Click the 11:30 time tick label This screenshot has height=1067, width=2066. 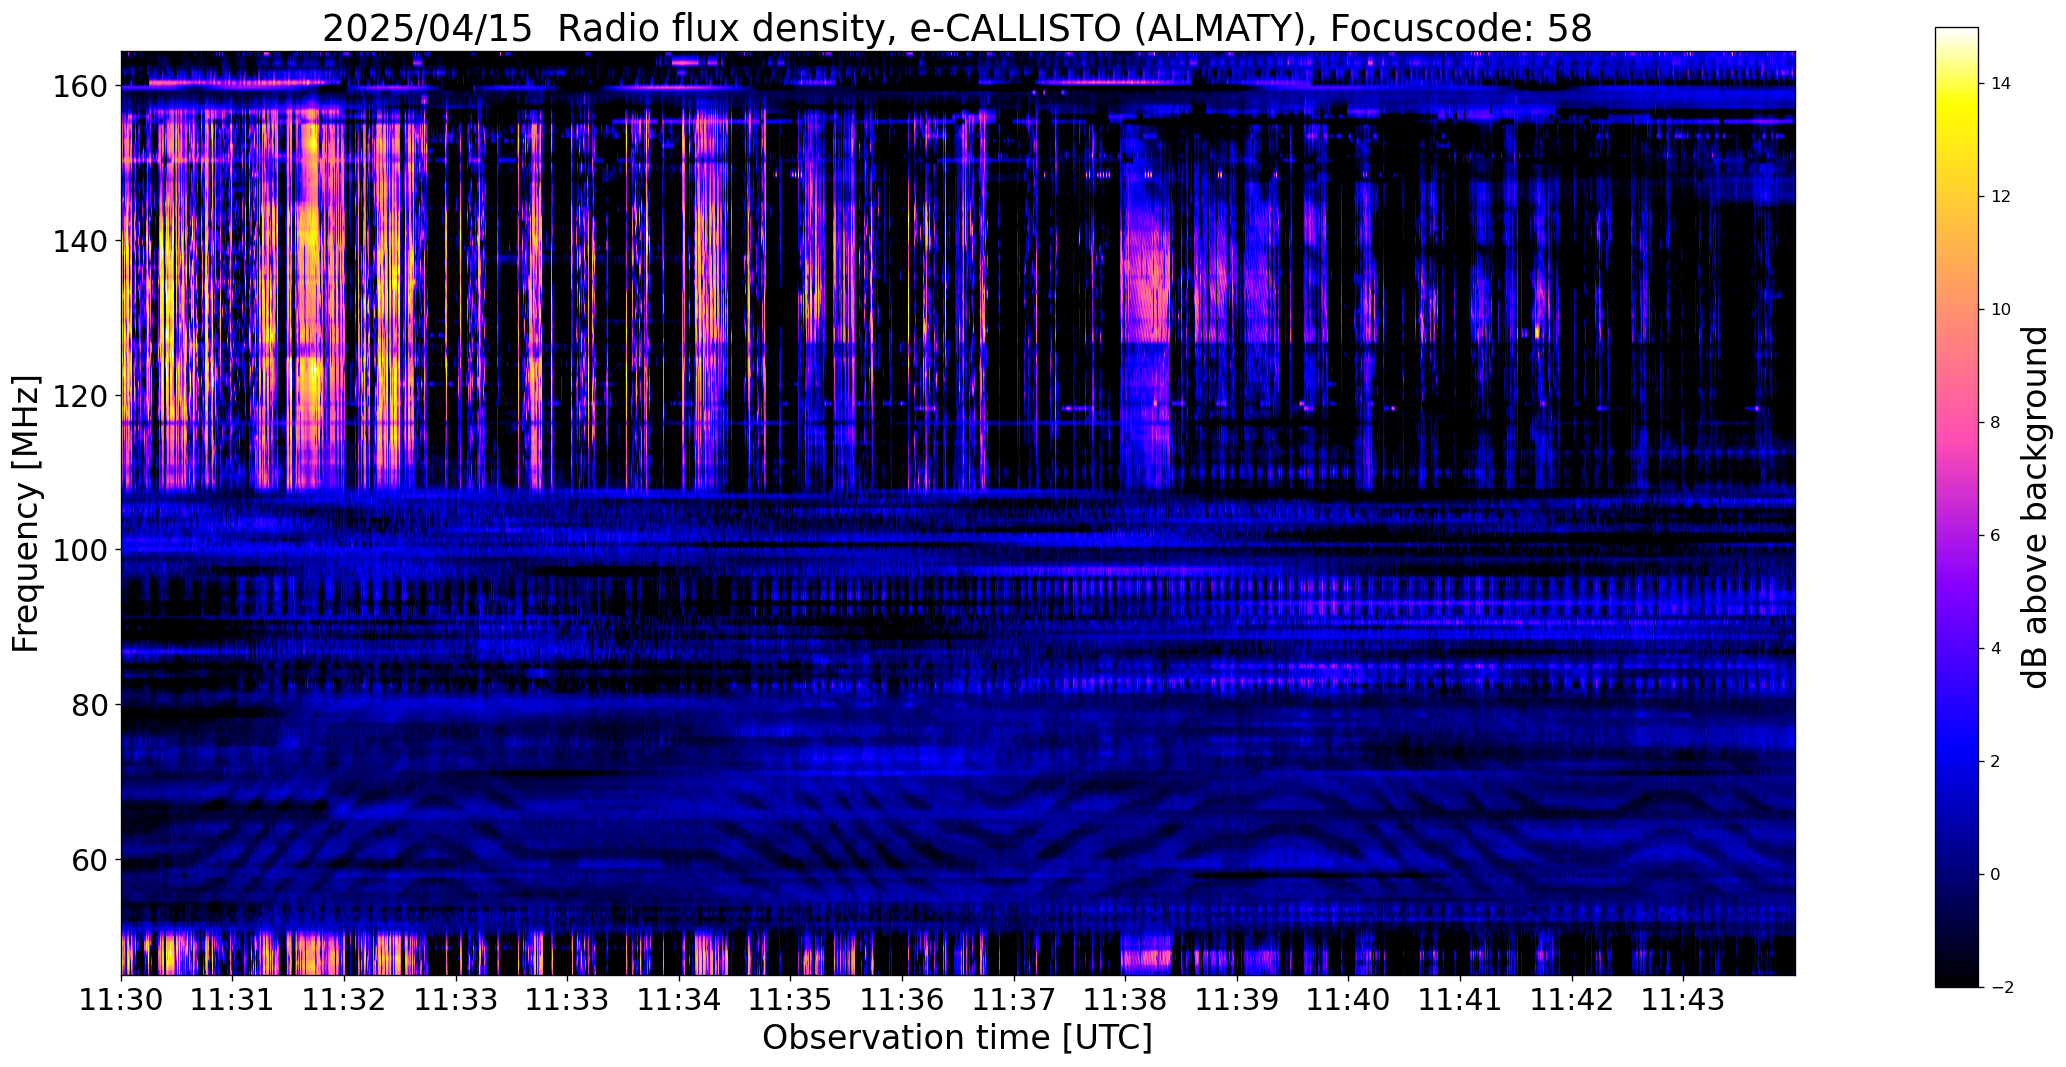click(x=121, y=1000)
